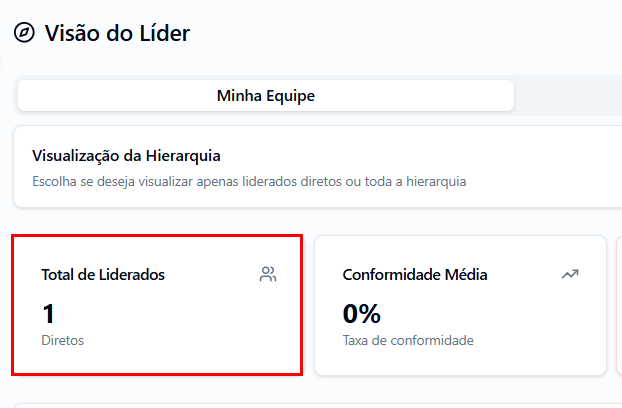The width and height of the screenshot is (622, 408).
Task: Click the Total de Liderados card title
Action: 103,274
